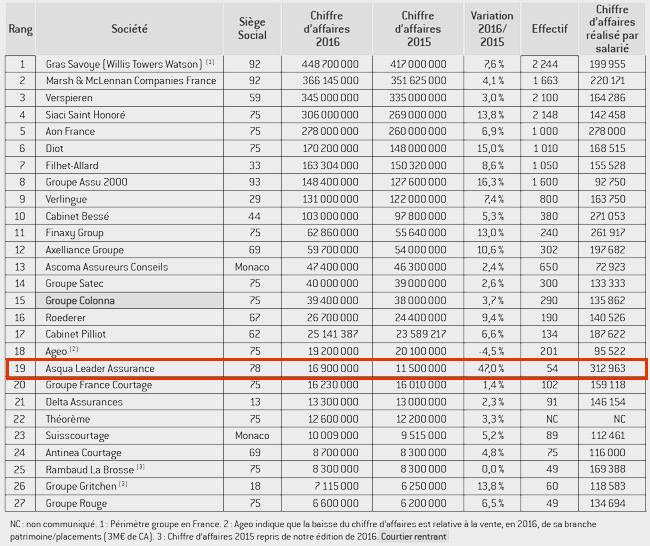Select the 'Groupe Satec' cell
The width and height of the screenshot is (650, 546).
click(129, 284)
